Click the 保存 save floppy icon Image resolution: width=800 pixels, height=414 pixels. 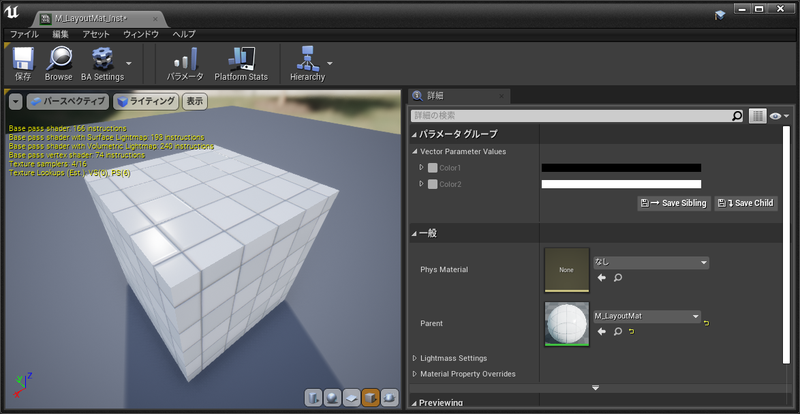[x=23, y=59]
